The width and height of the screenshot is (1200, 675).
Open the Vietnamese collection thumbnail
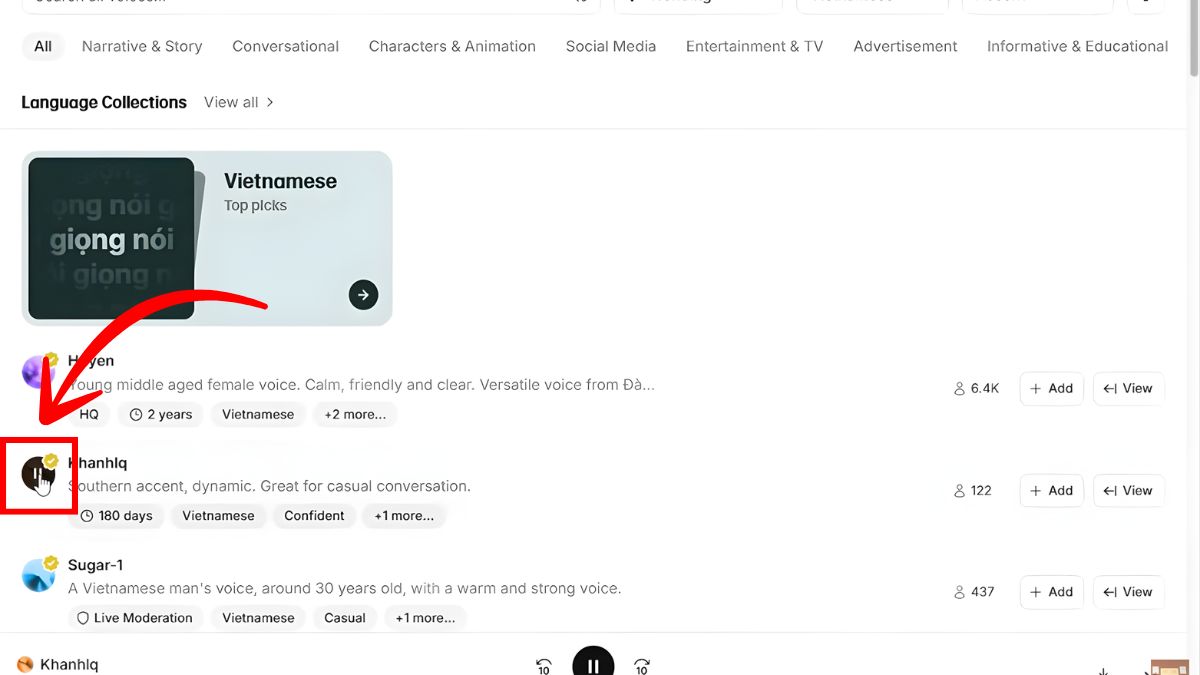click(x=111, y=238)
